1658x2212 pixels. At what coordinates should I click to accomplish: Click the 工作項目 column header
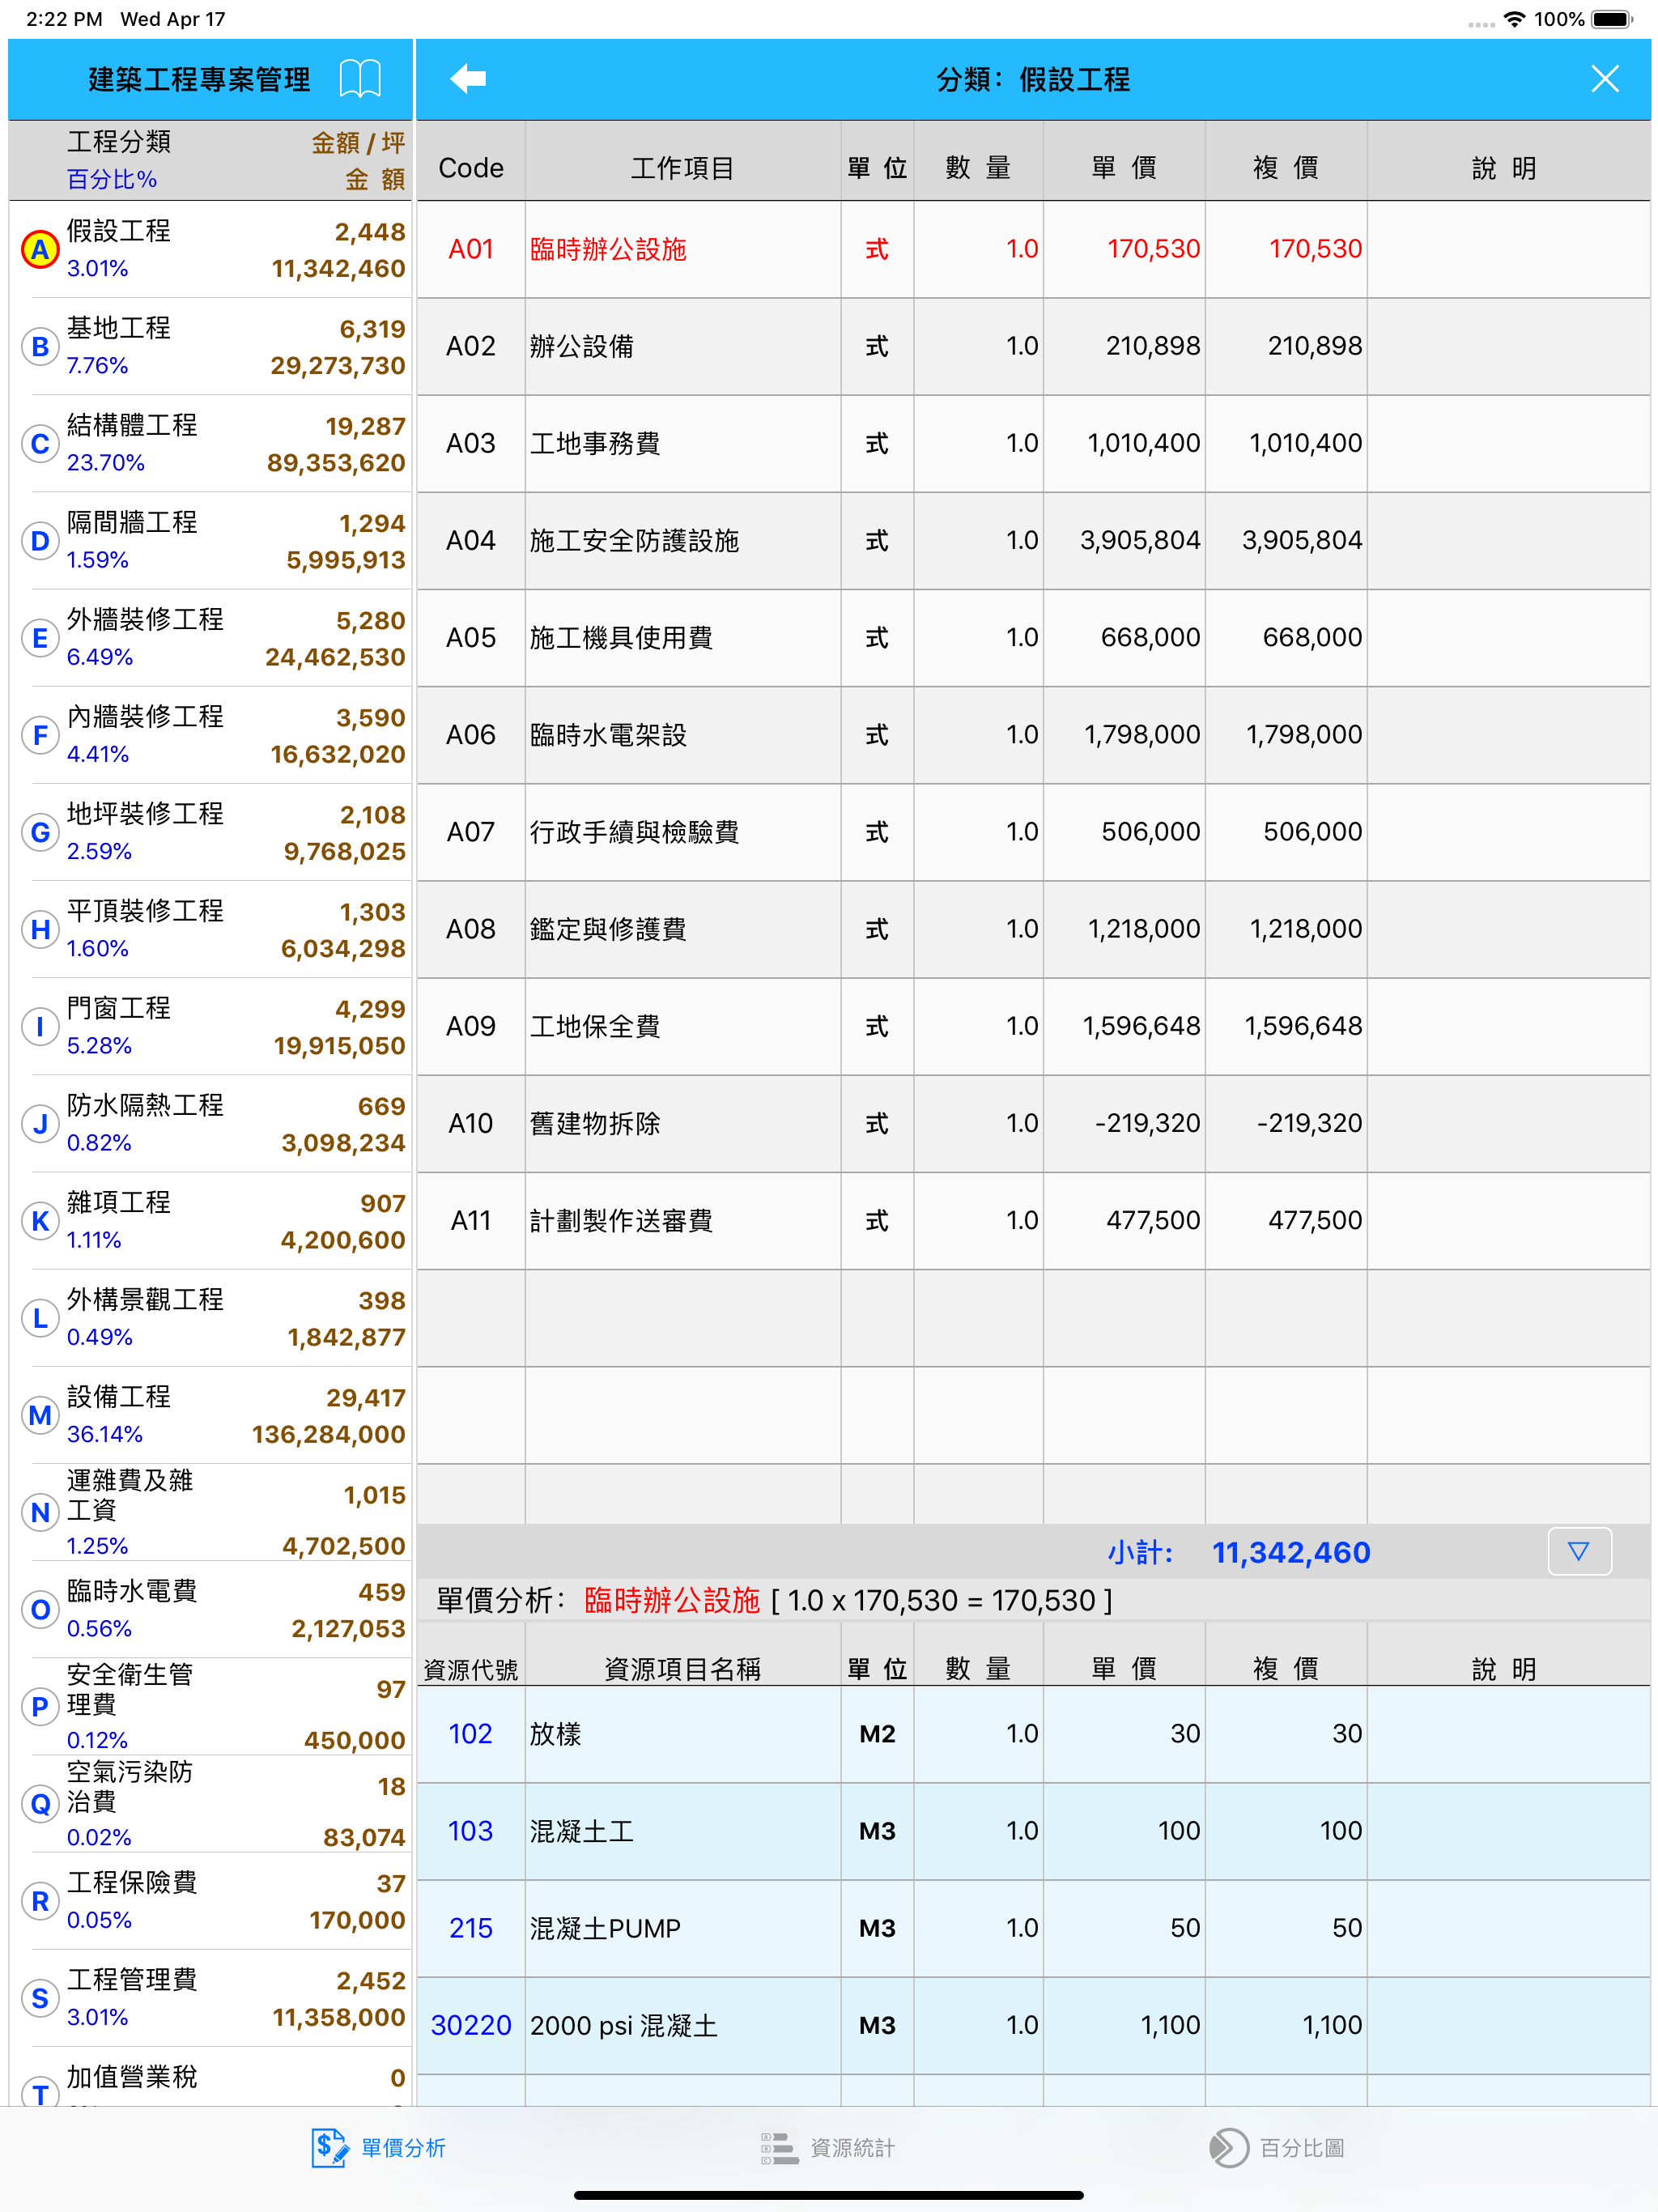pos(682,167)
